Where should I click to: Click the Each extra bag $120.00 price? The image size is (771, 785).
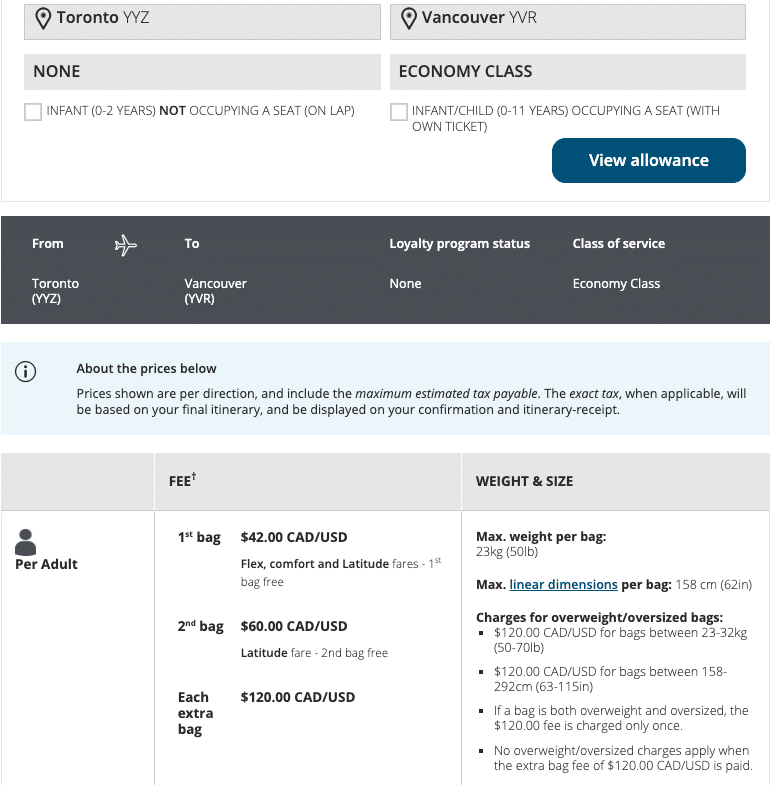pyautogui.click(x=298, y=697)
